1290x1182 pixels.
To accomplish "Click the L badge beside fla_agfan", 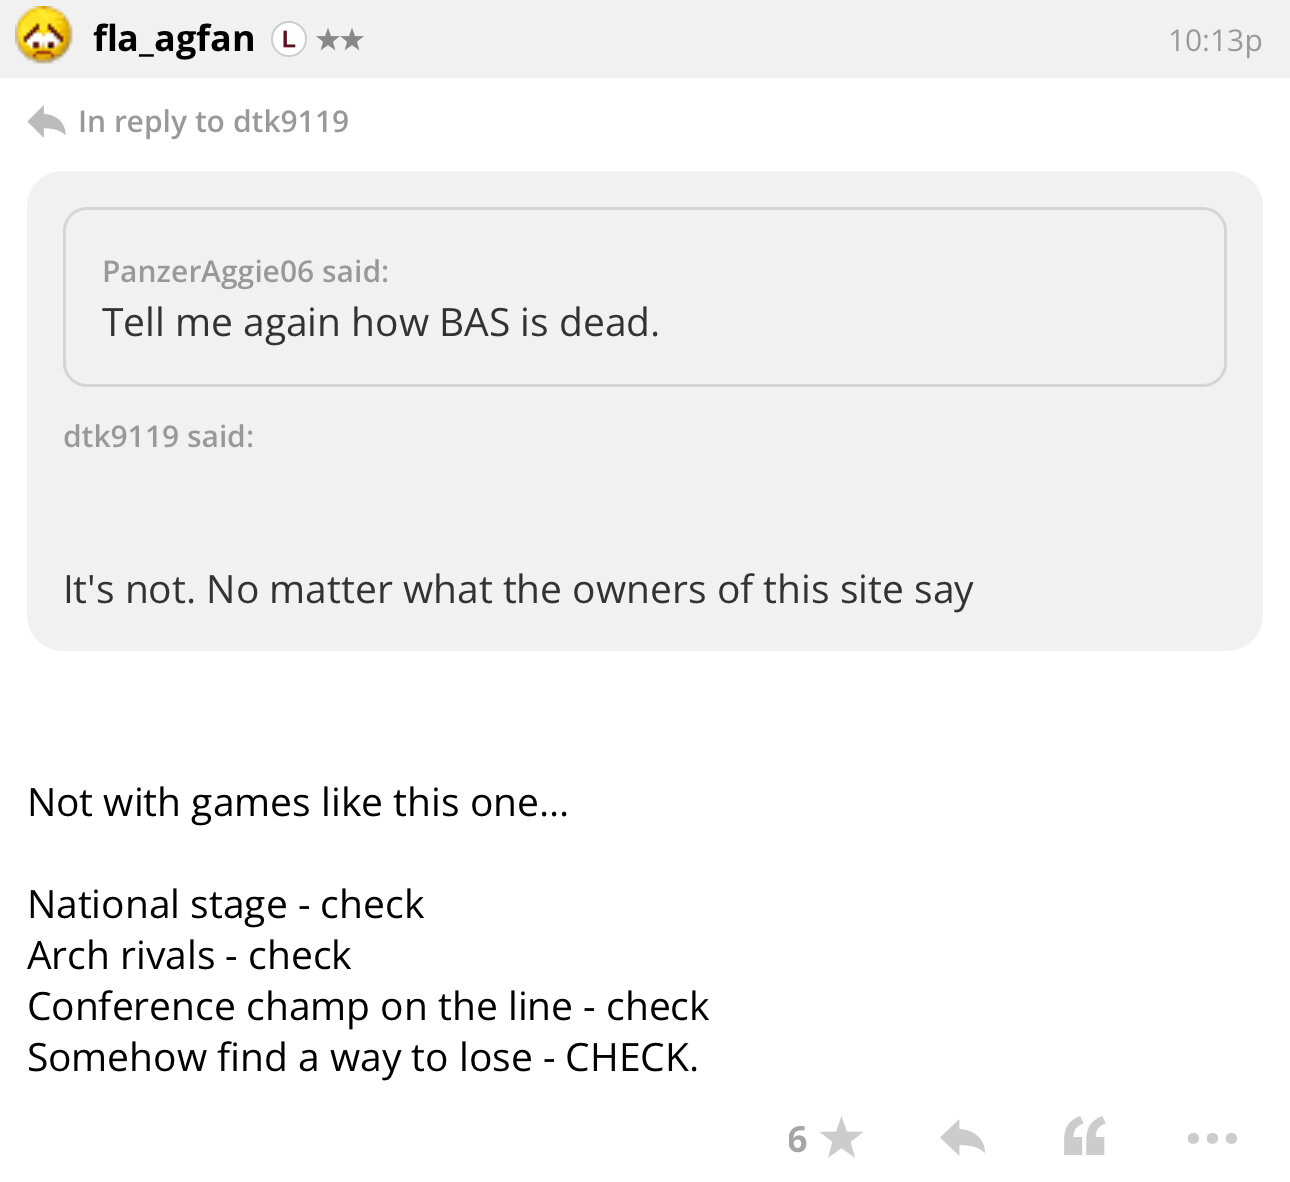I will pyautogui.click(x=288, y=40).
